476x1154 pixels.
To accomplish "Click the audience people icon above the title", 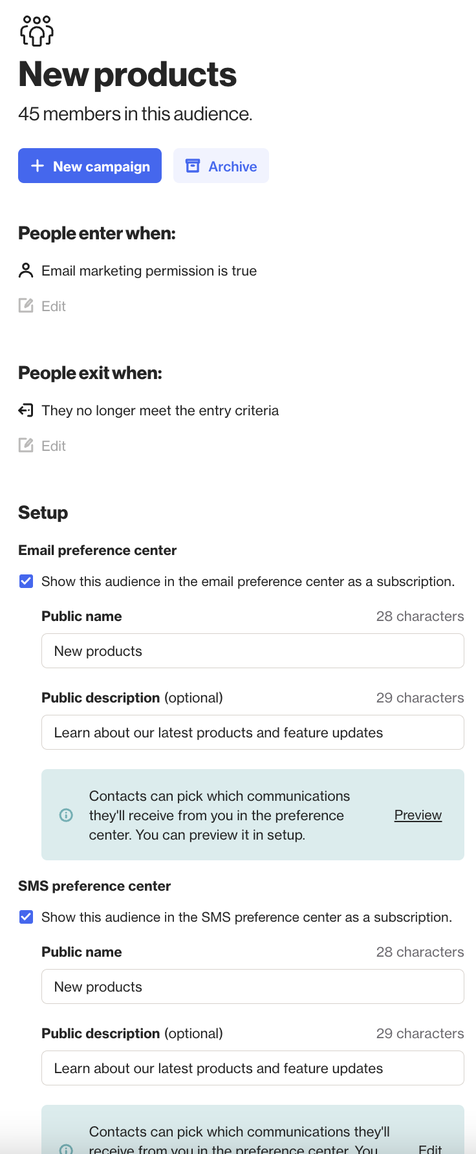I will pyautogui.click(x=36, y=31).
